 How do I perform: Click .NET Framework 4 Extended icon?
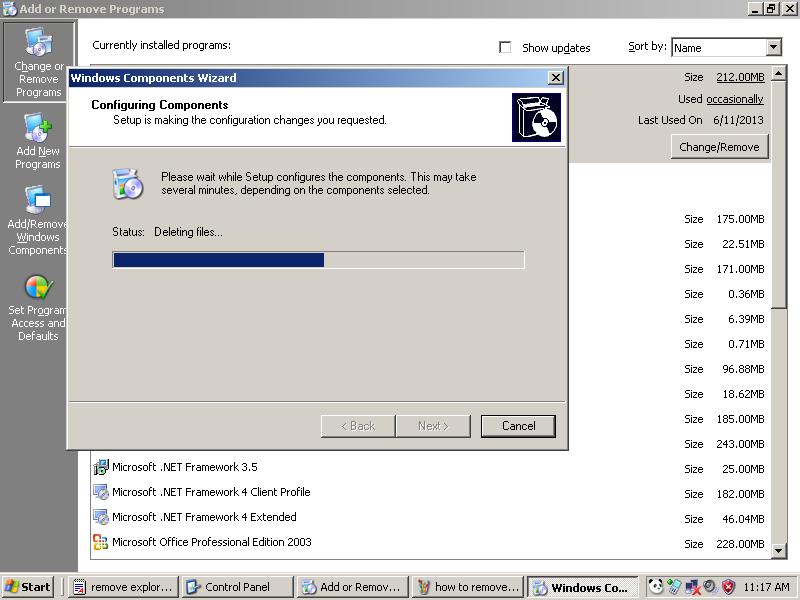click(x=101, y=517)
